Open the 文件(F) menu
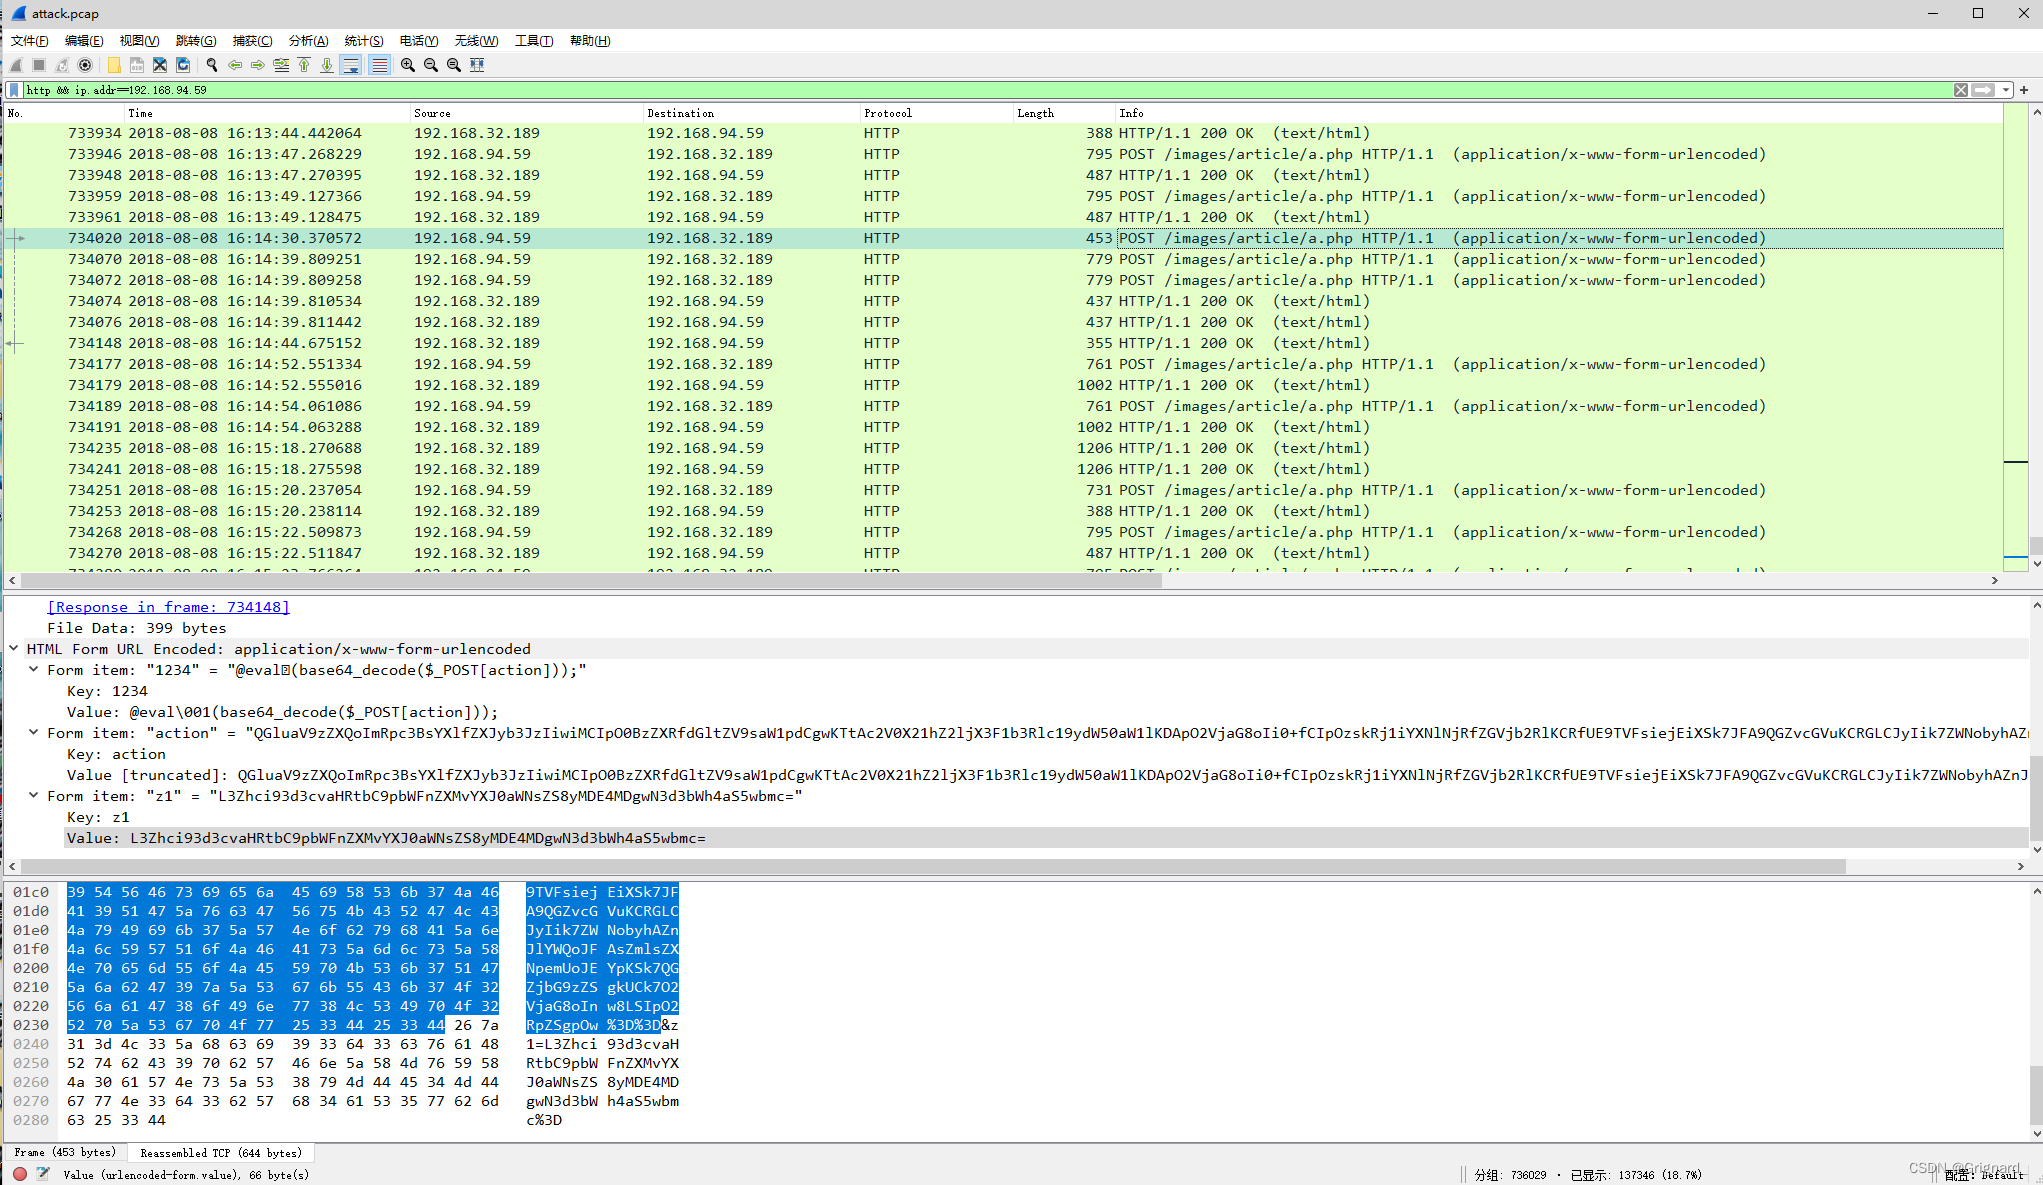 (x=30, y=41)
